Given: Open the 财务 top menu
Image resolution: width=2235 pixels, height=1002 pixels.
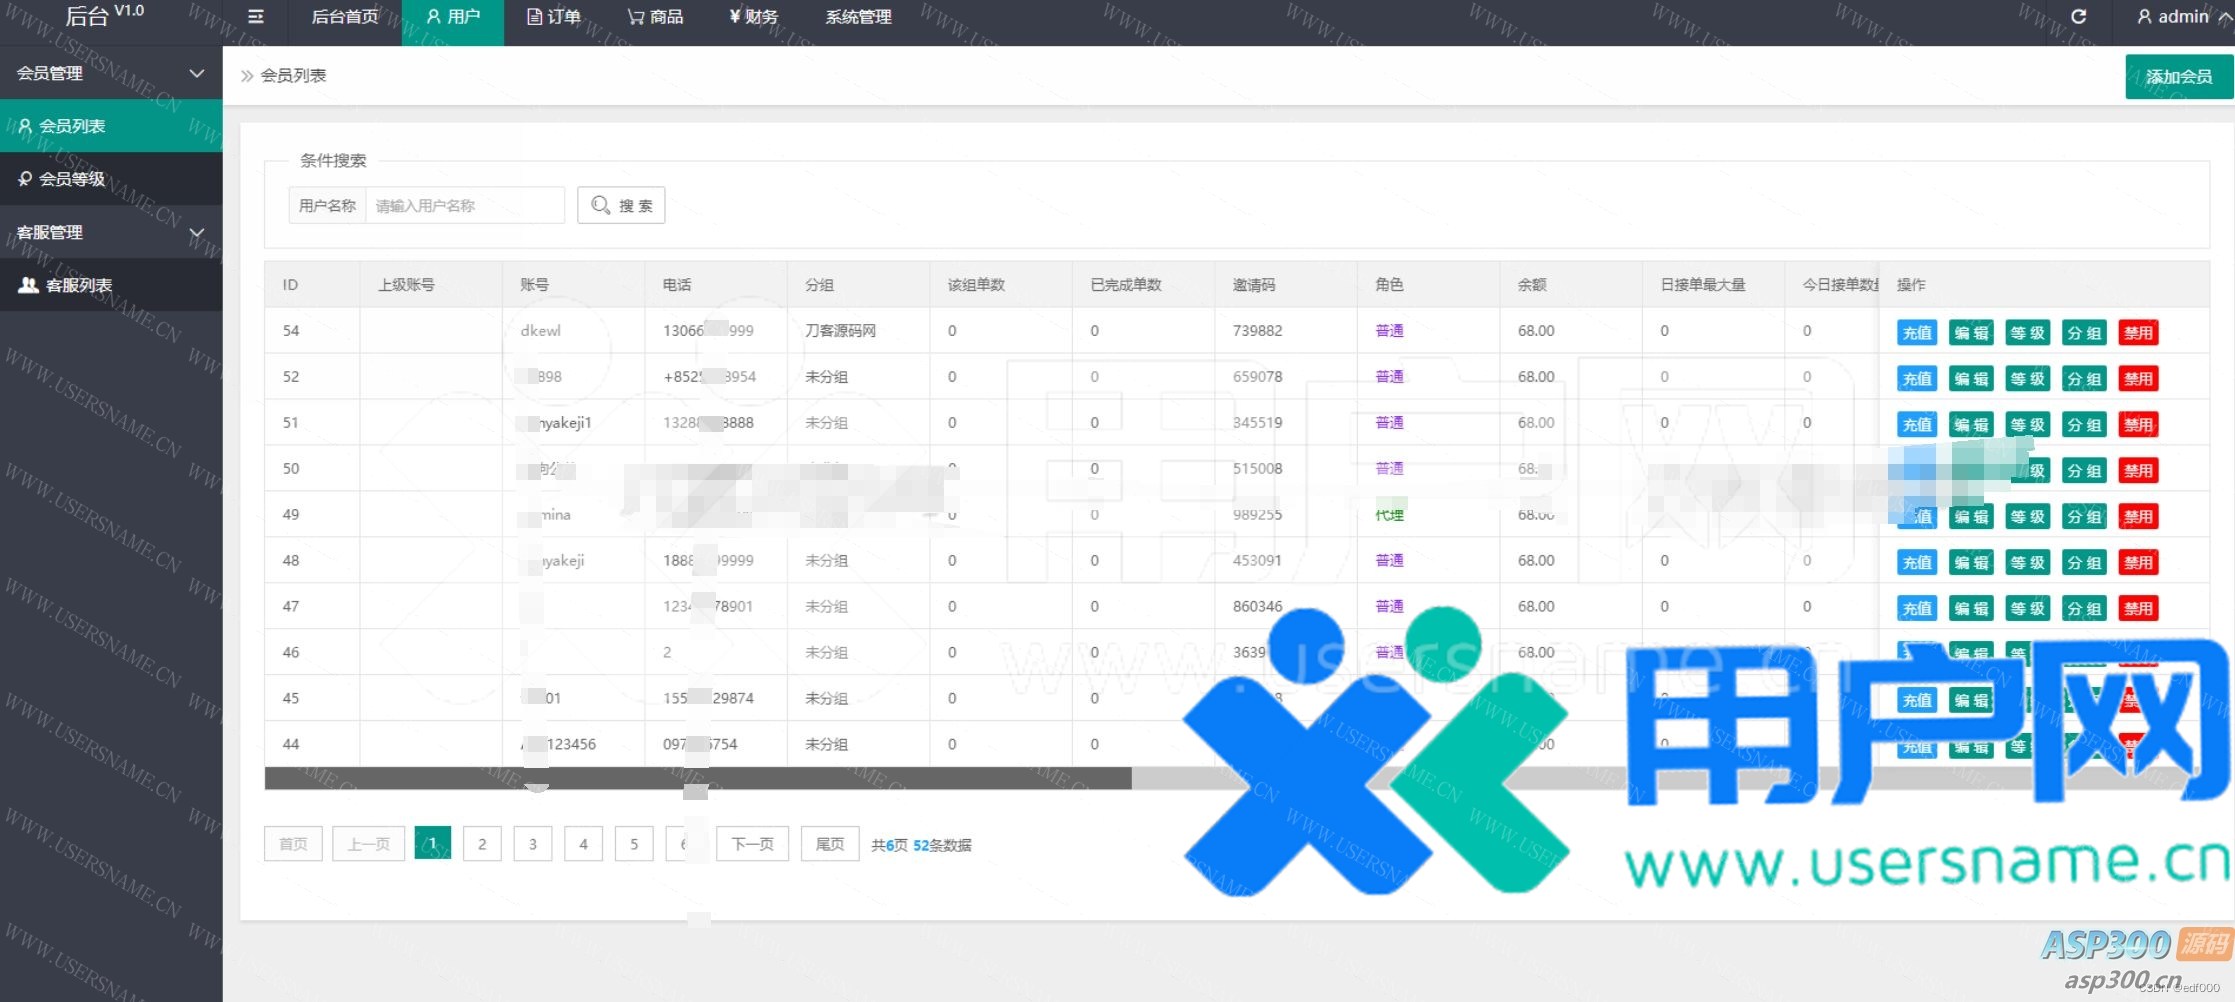Looking at the screenshot, I should click(753, 17).
